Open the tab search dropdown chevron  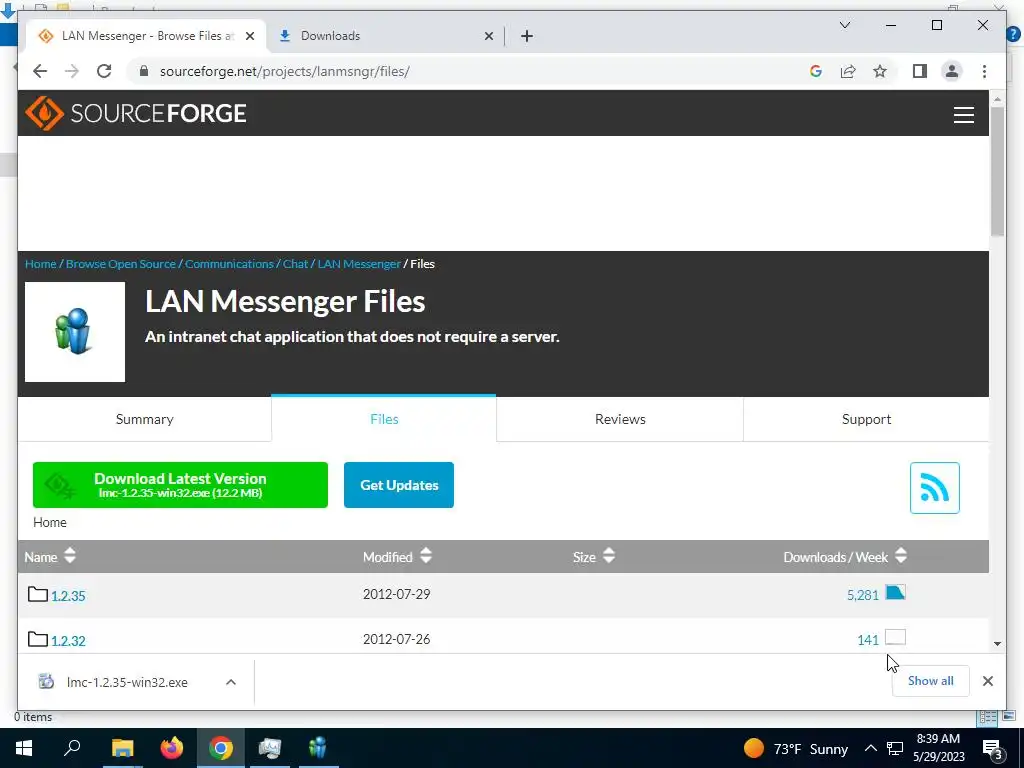844,25
